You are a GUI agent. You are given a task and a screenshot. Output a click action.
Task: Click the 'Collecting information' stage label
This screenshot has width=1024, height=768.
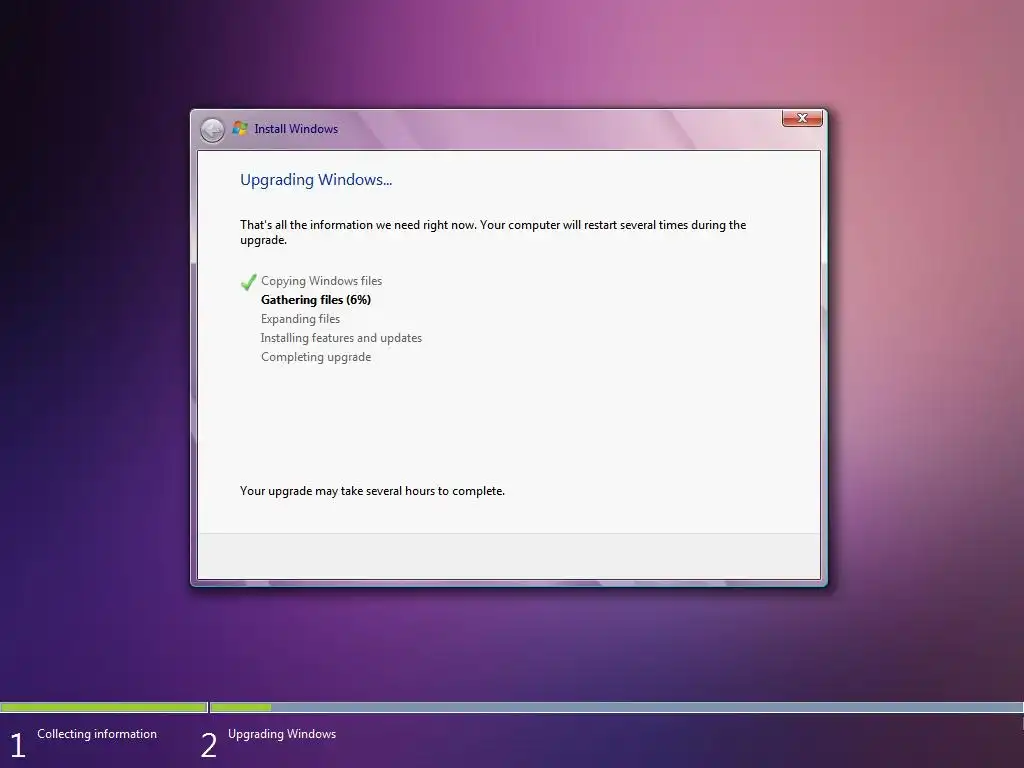pos(97,734)
